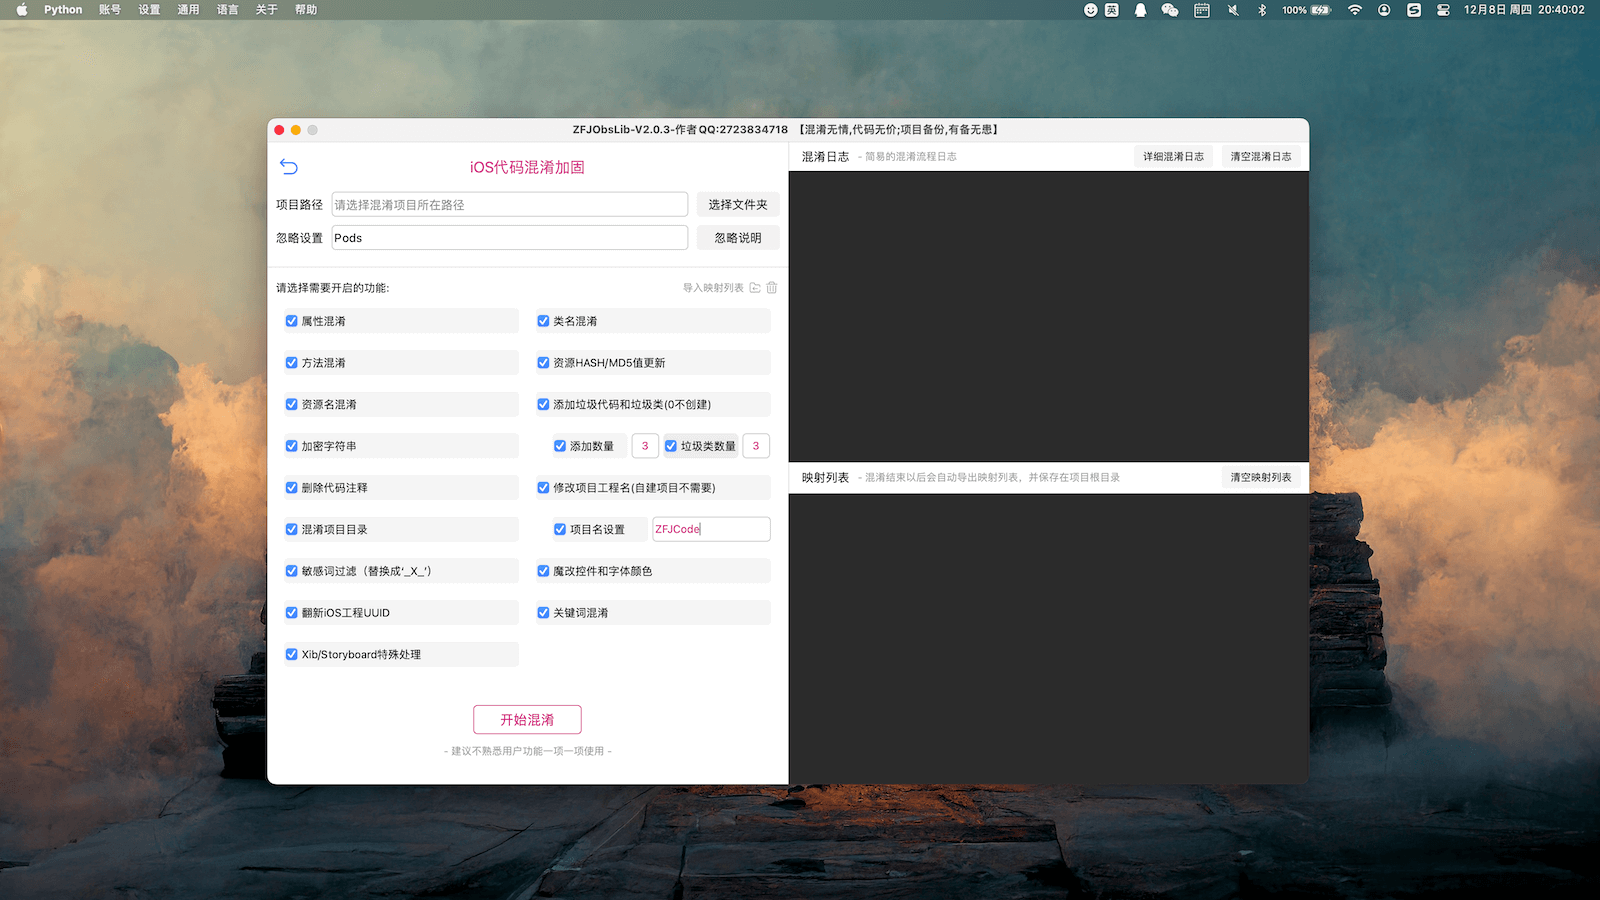Toggle Xib/Storyboard特殊处理 checkbox

click(292, 655)
